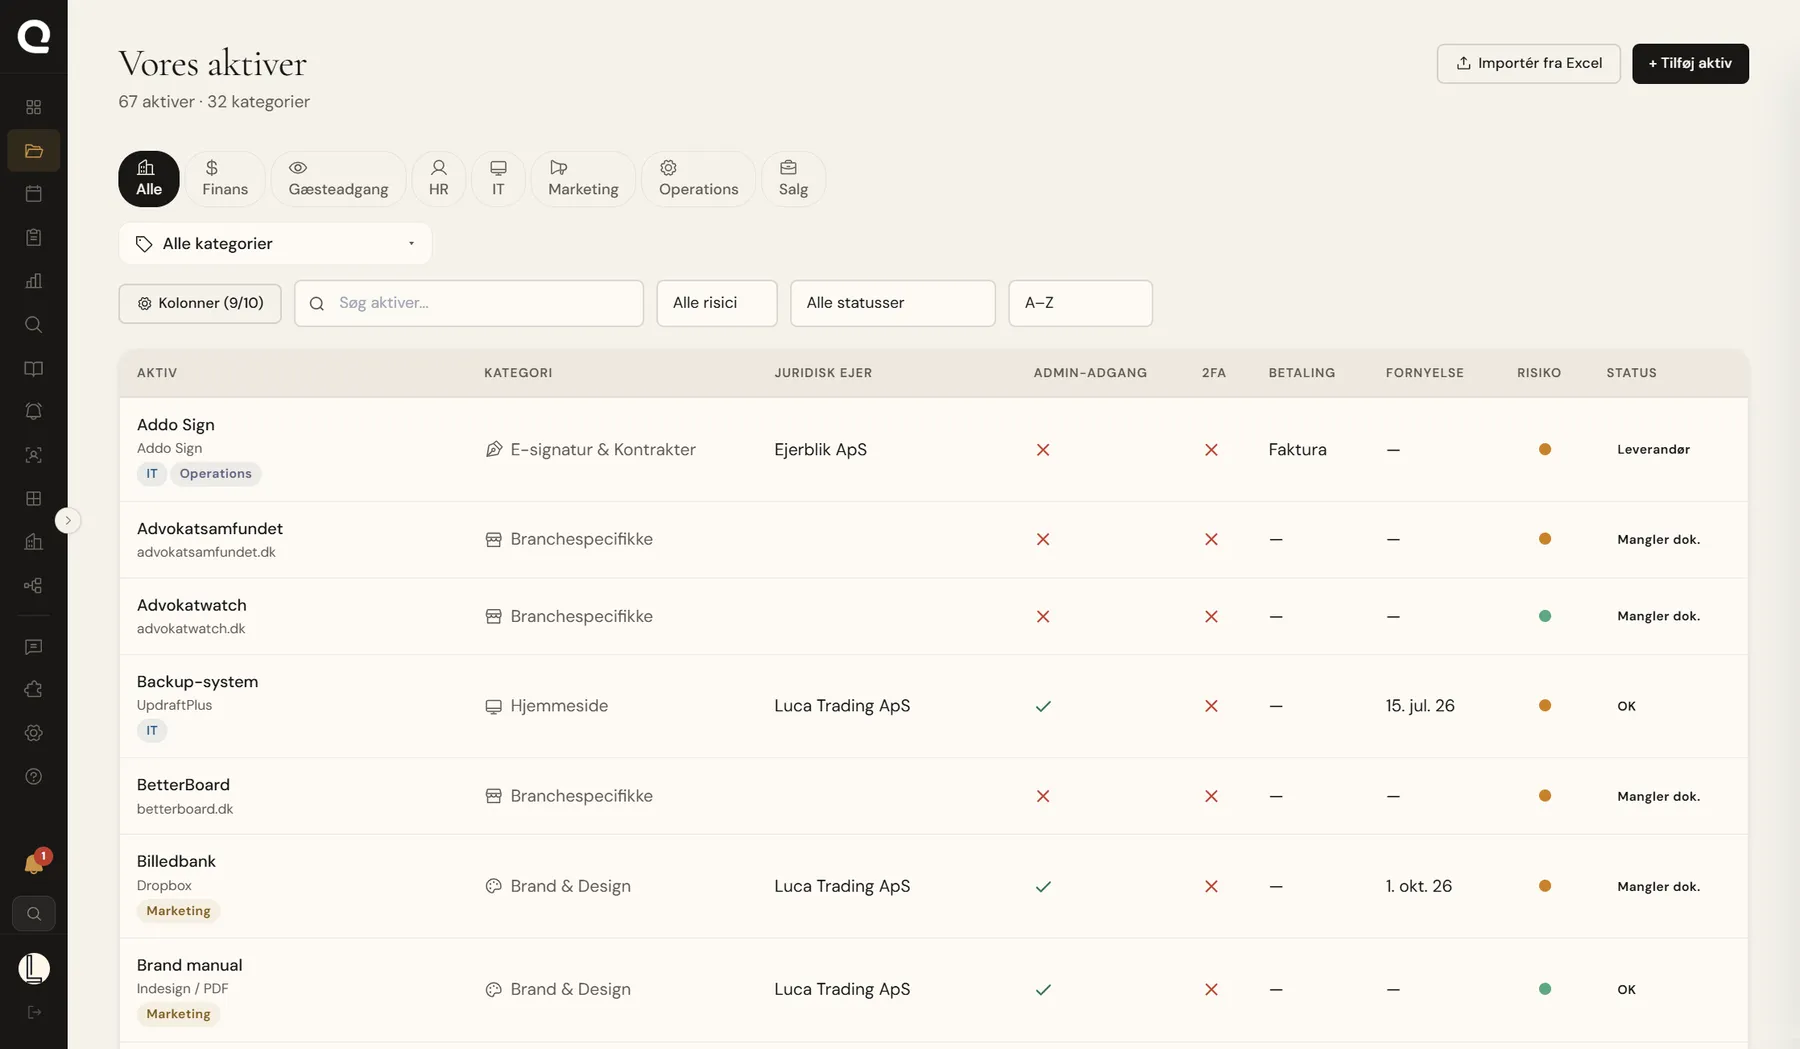Switch to the Operations tab

[698, 179]
